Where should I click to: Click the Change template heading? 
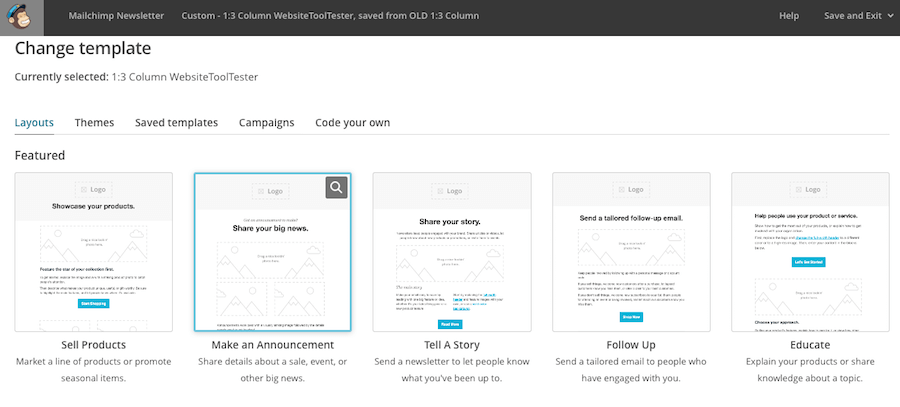(83, 49)
